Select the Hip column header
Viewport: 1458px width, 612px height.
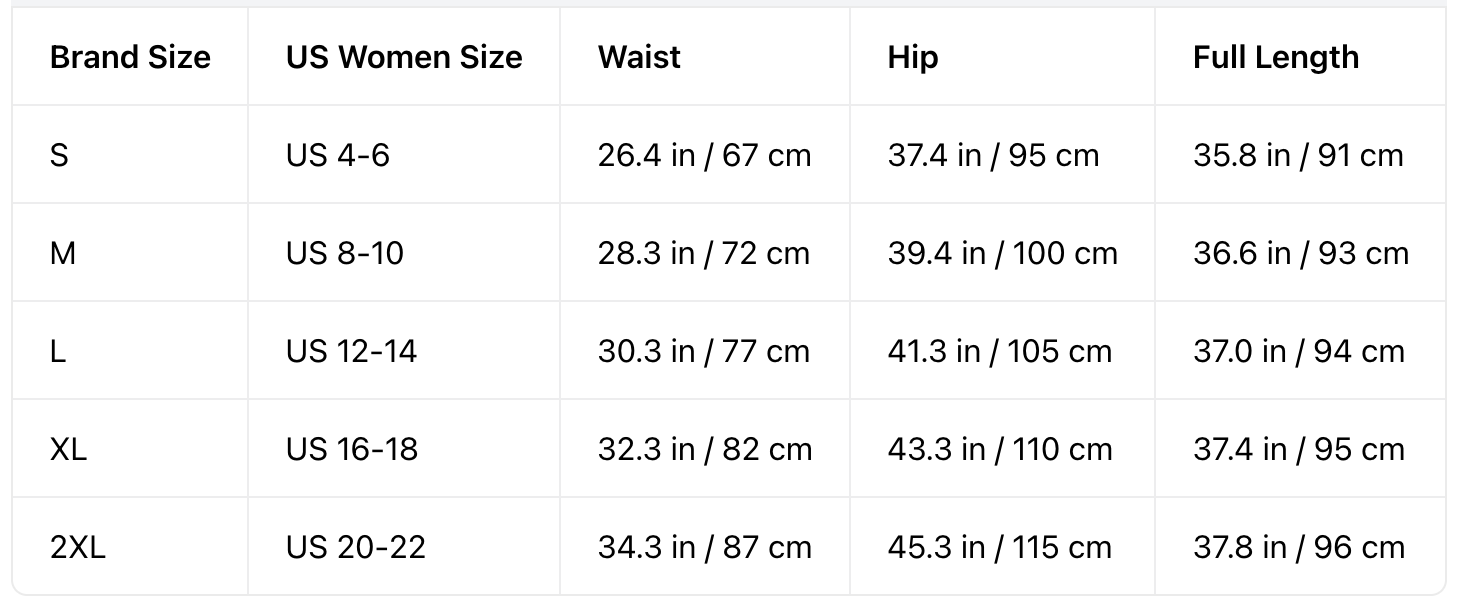coord(913,57)
